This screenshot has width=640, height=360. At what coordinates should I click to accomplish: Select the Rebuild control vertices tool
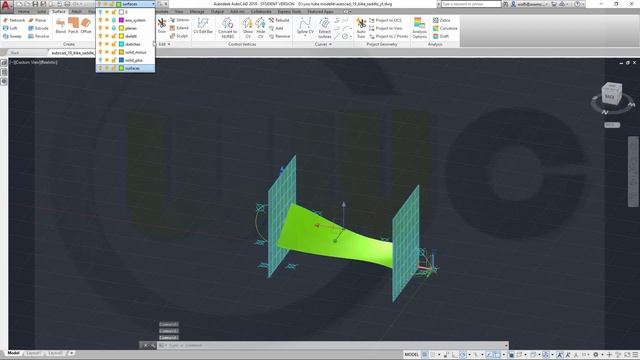click(279, 20)
